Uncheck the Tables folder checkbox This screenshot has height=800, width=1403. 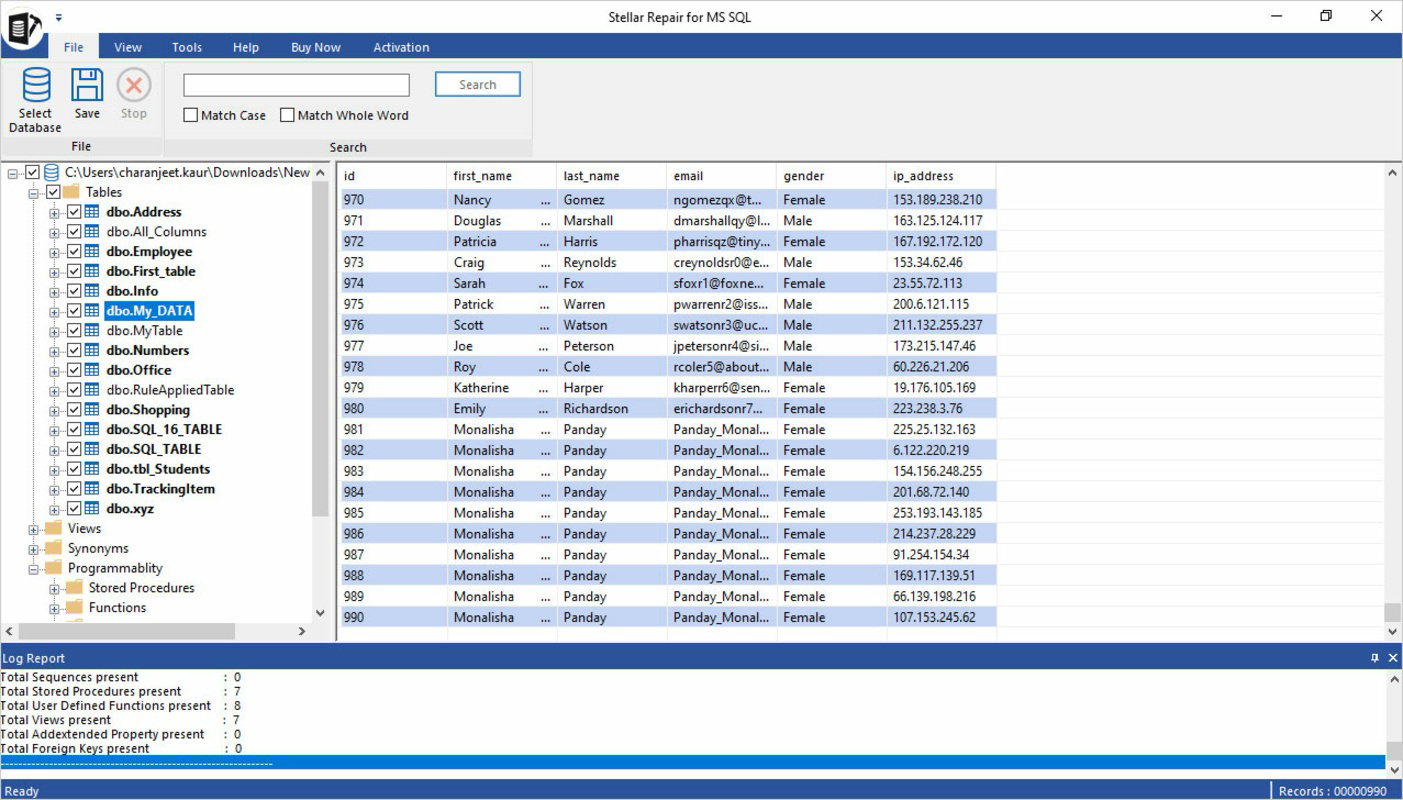coord(53,192)
